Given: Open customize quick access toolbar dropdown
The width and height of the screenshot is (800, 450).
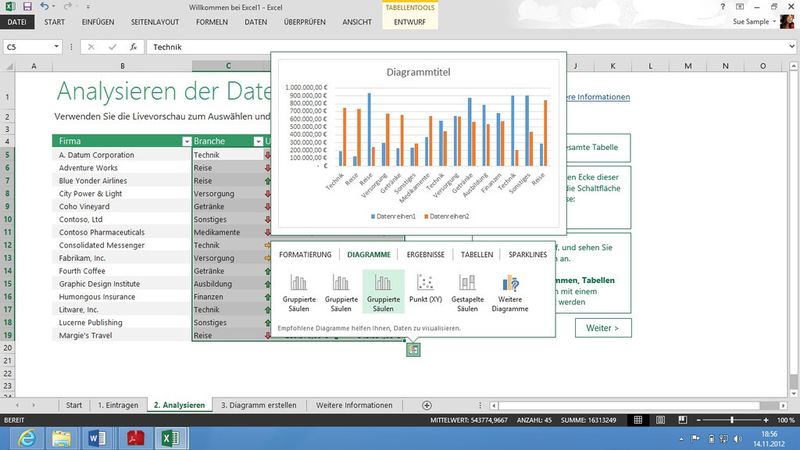Looking at the screenshot, I should [88, 7].
